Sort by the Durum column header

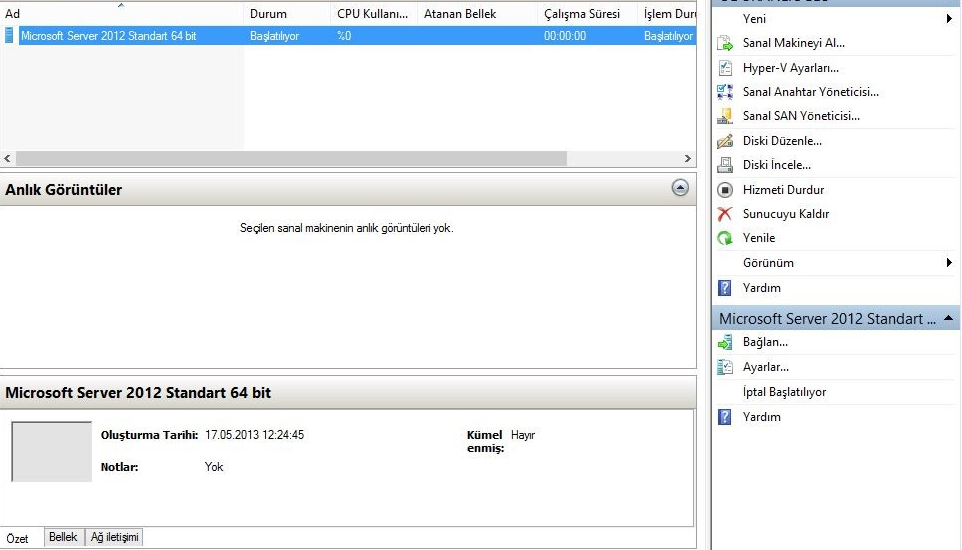(287, 14)
